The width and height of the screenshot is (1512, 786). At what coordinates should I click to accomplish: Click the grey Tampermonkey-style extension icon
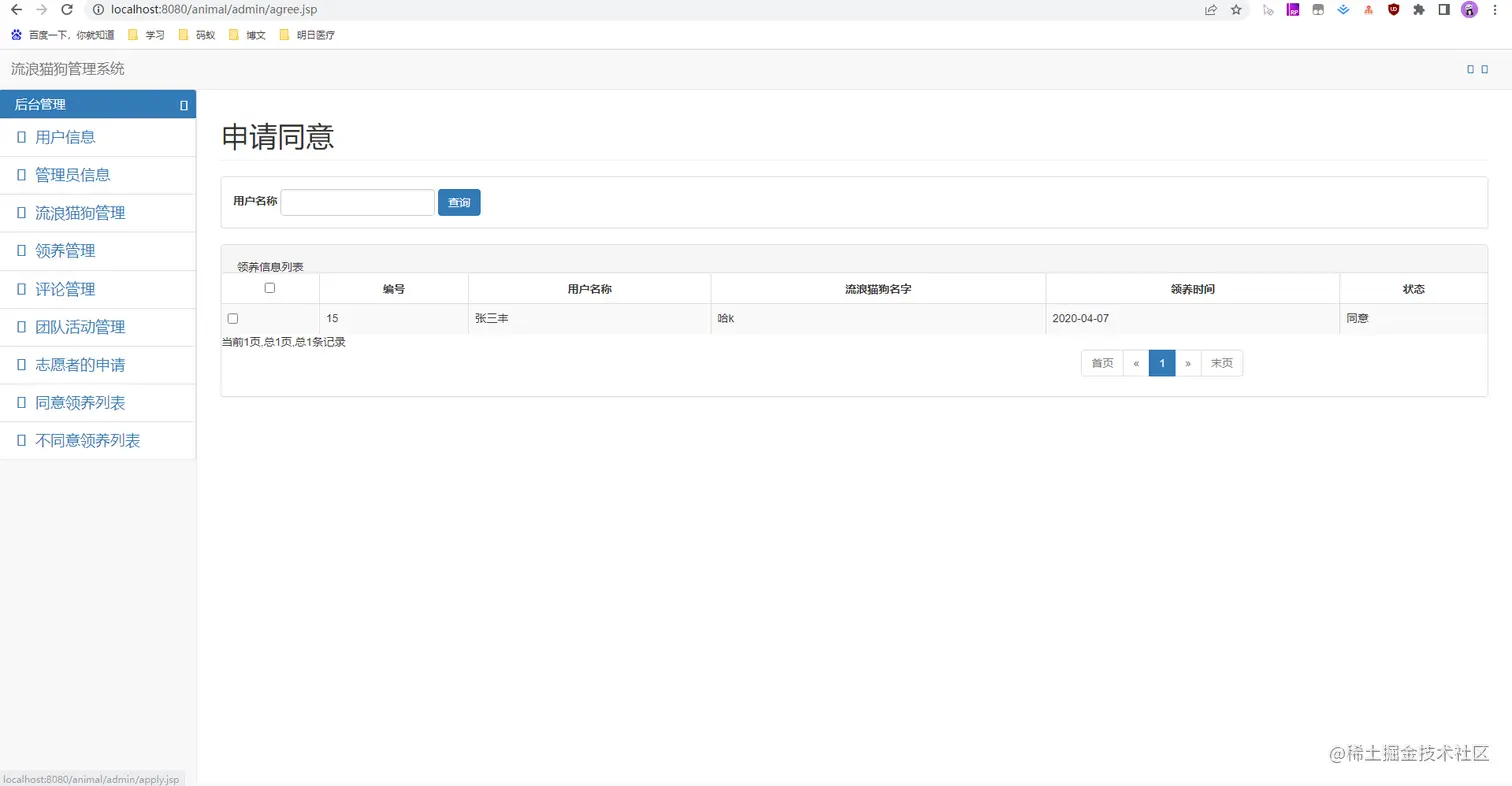point(1318,10)
